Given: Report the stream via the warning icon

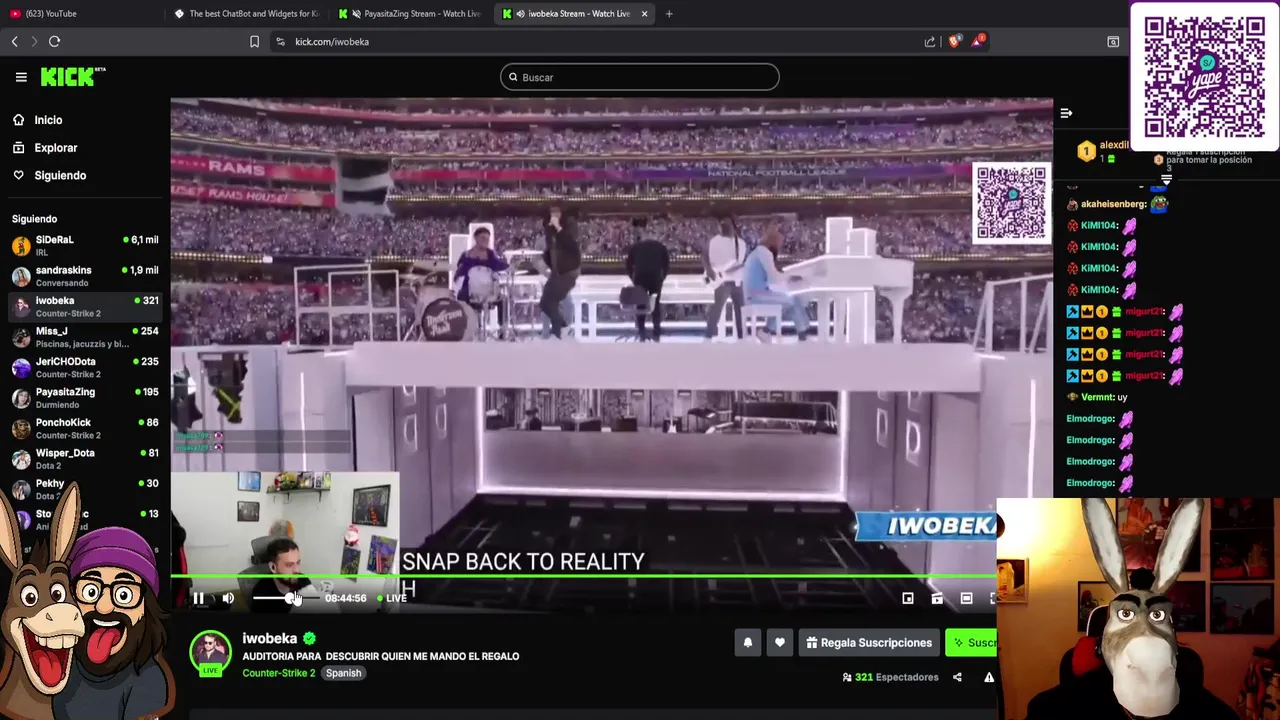Looking at the screenshot, I should tap(989, 677).
